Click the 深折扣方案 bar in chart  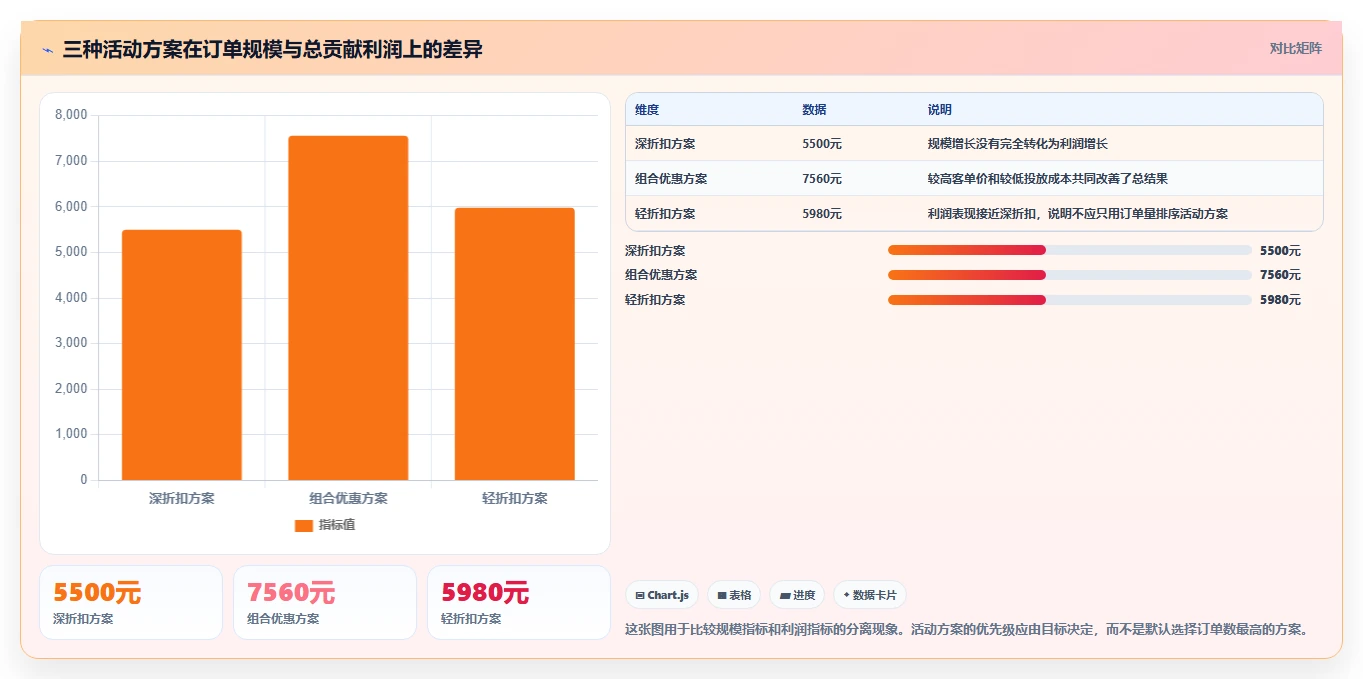pos(182,355)
